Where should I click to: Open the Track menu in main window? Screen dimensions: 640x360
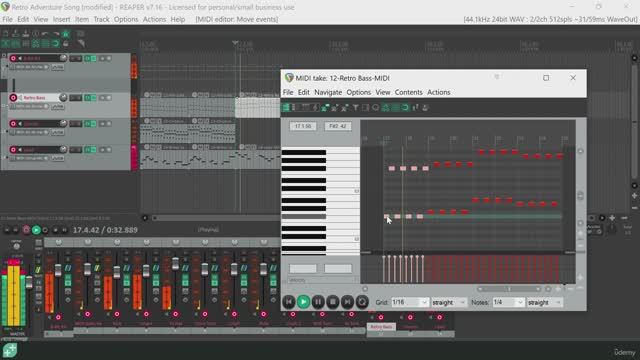tap(101, 19)
